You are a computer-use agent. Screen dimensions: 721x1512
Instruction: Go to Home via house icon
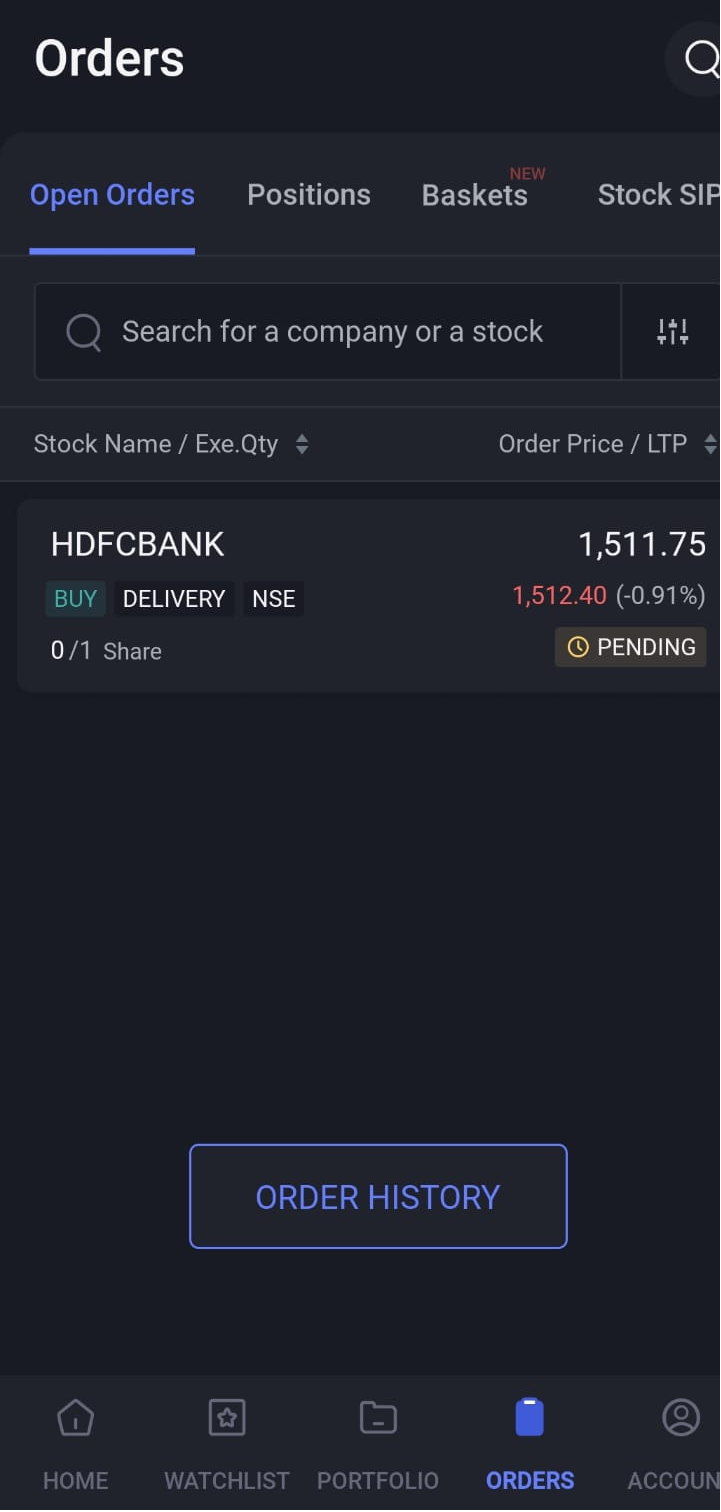click(75, 1418)
